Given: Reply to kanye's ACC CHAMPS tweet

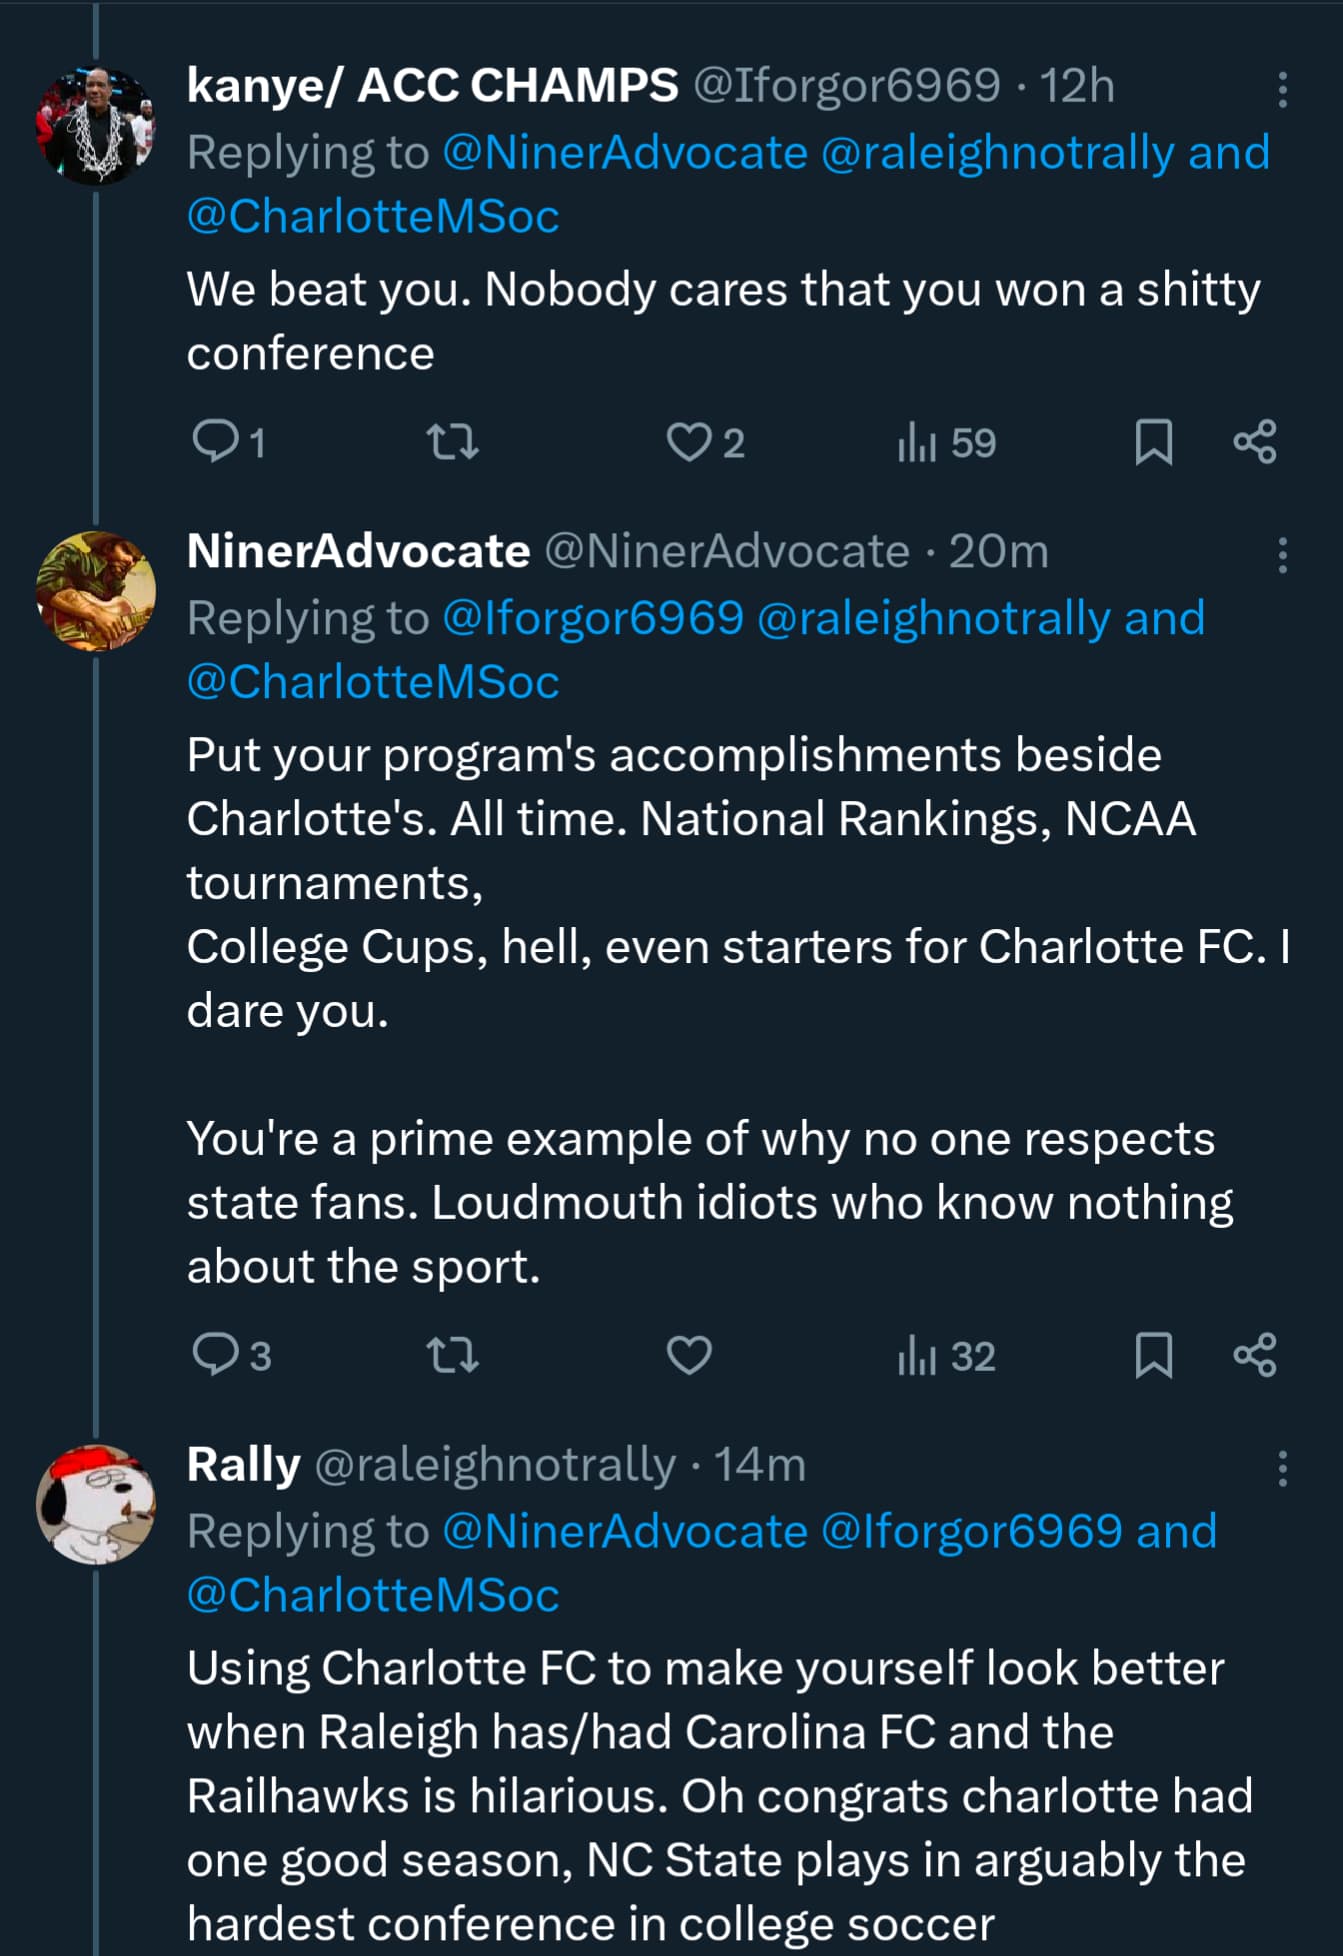Looking at the screenshot, I should click(x=215, y=441).
